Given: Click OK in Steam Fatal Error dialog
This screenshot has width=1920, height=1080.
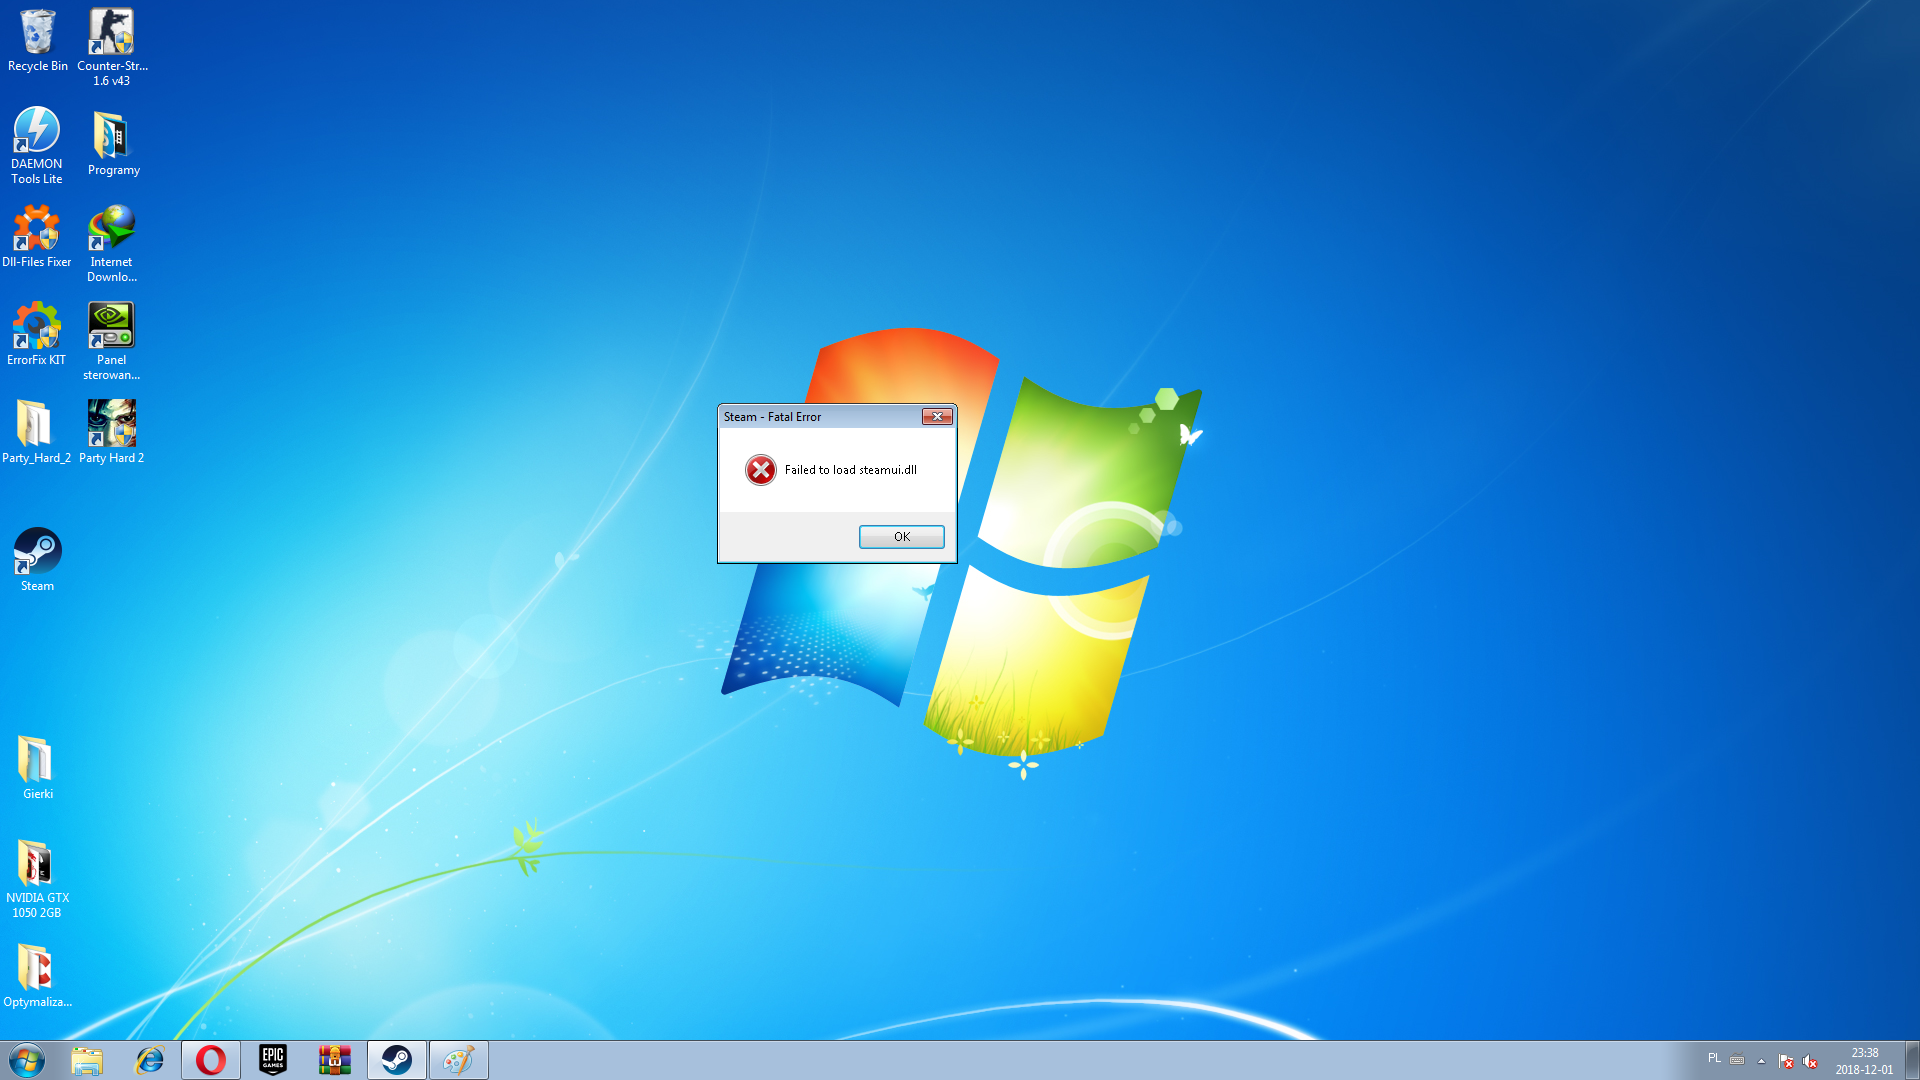Looking at the screenshot, I should (901, 537).
